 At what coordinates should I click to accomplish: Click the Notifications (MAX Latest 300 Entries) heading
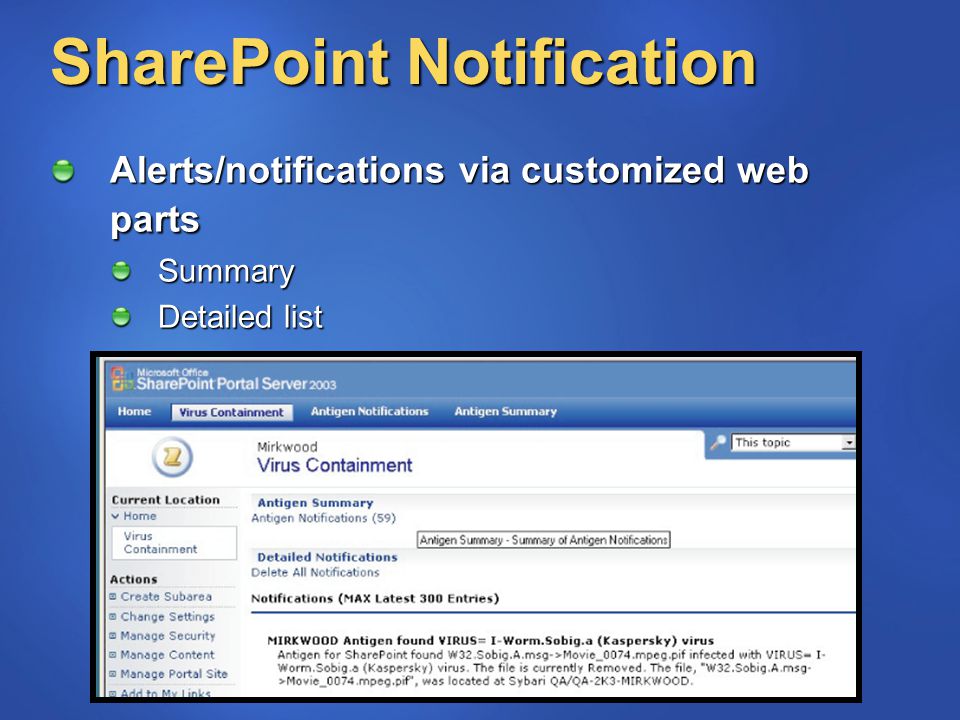(x=375, y=598)
